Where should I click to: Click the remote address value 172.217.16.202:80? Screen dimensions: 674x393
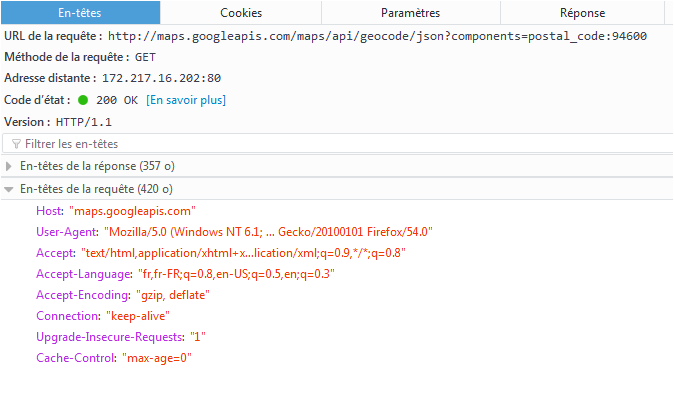(161, 78)
